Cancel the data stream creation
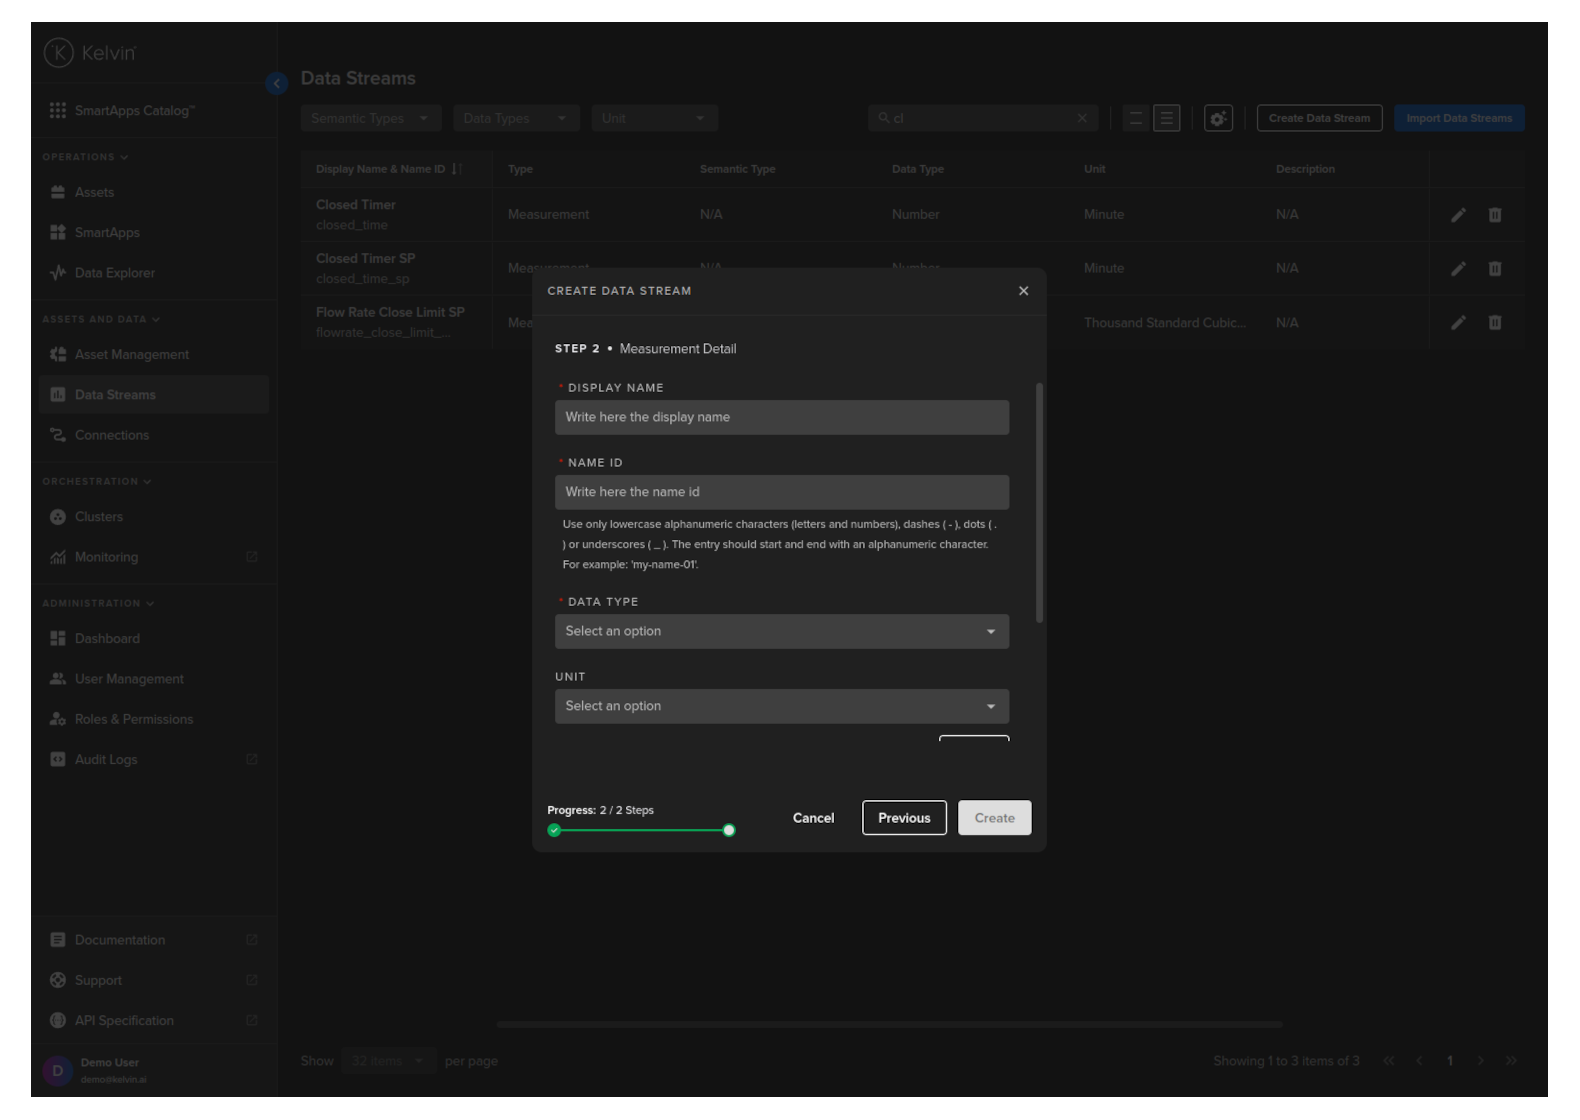 tap(813, 818)
